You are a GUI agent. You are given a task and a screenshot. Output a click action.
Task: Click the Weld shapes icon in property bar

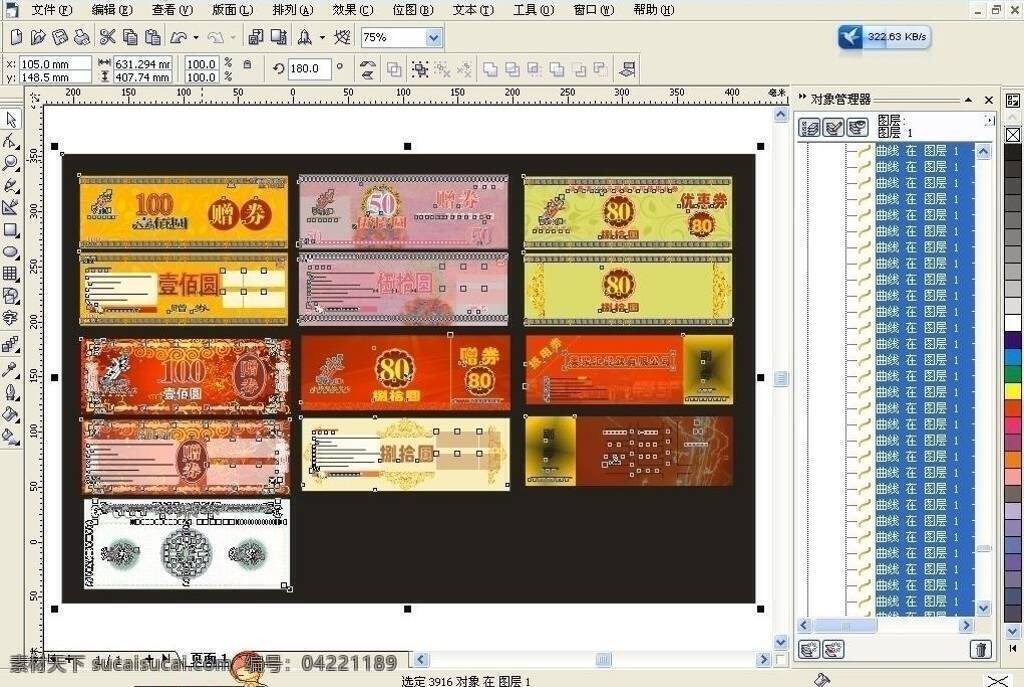click(x=490, y=69)
